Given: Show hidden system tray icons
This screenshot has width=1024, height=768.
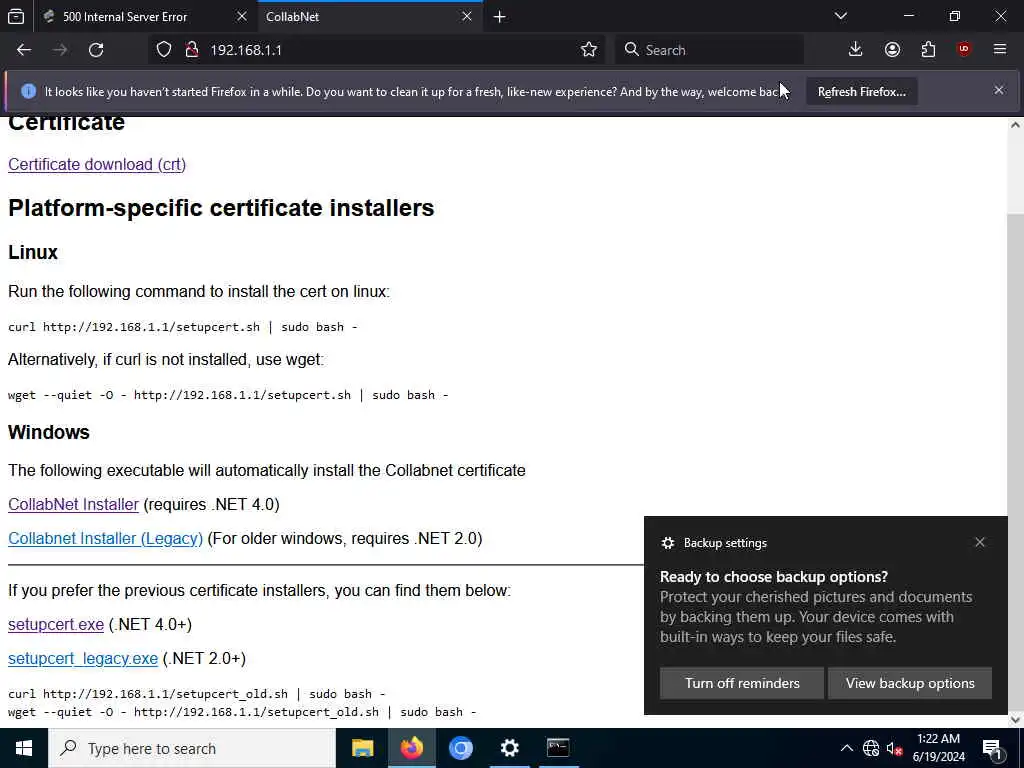Looking at the screenshot, I should [x=846, y=748].
